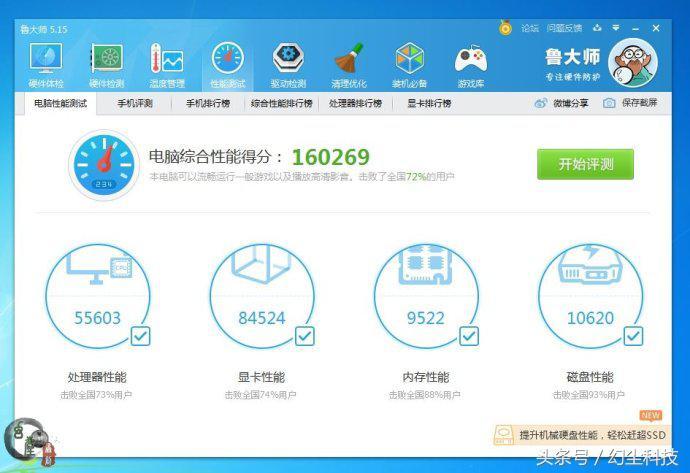
Task: Click the NEW badge on promo banner
Action: pos(650,415)
